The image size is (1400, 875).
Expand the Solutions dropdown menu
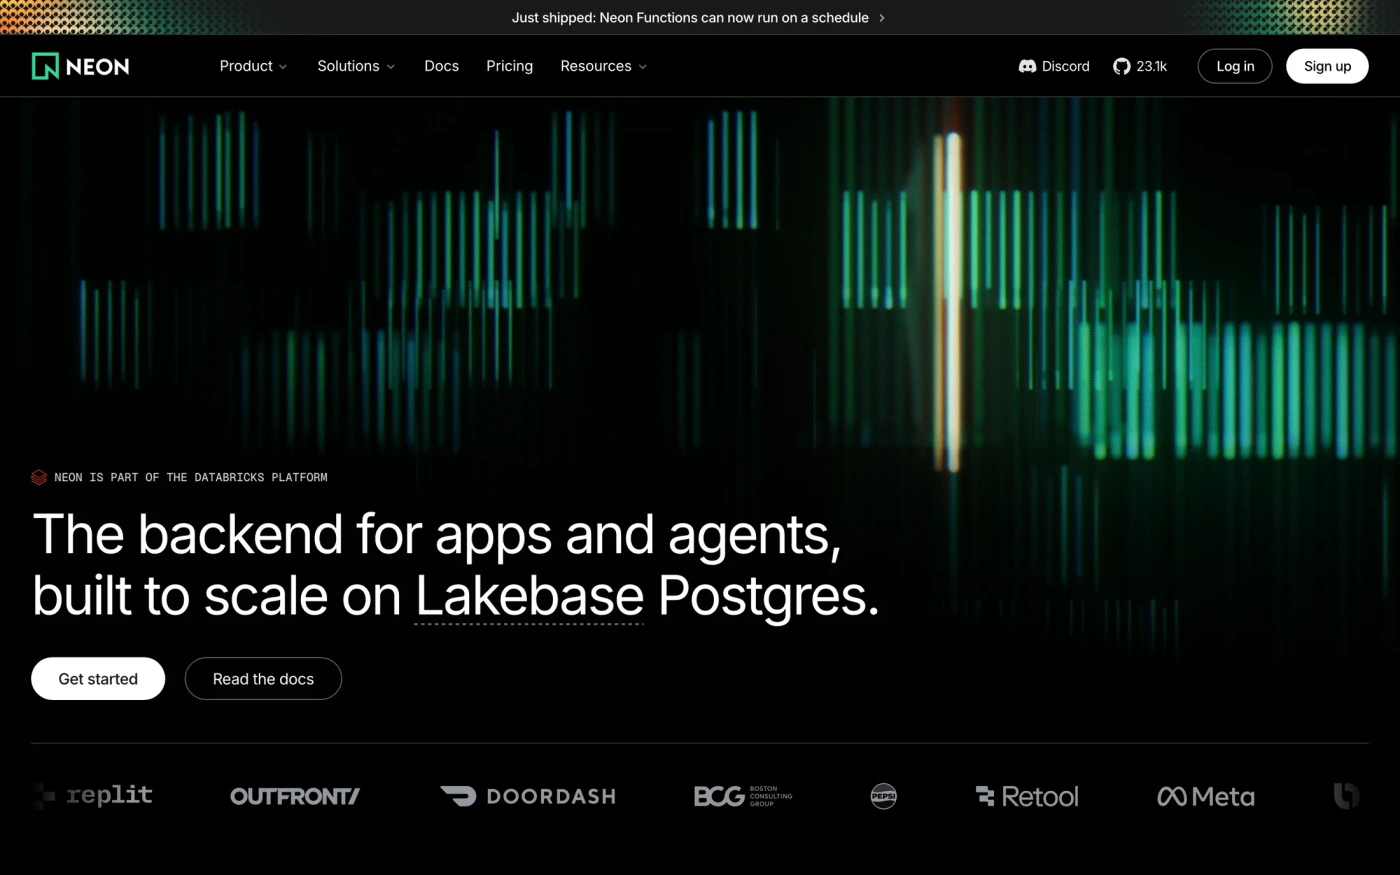pos(356,66)
